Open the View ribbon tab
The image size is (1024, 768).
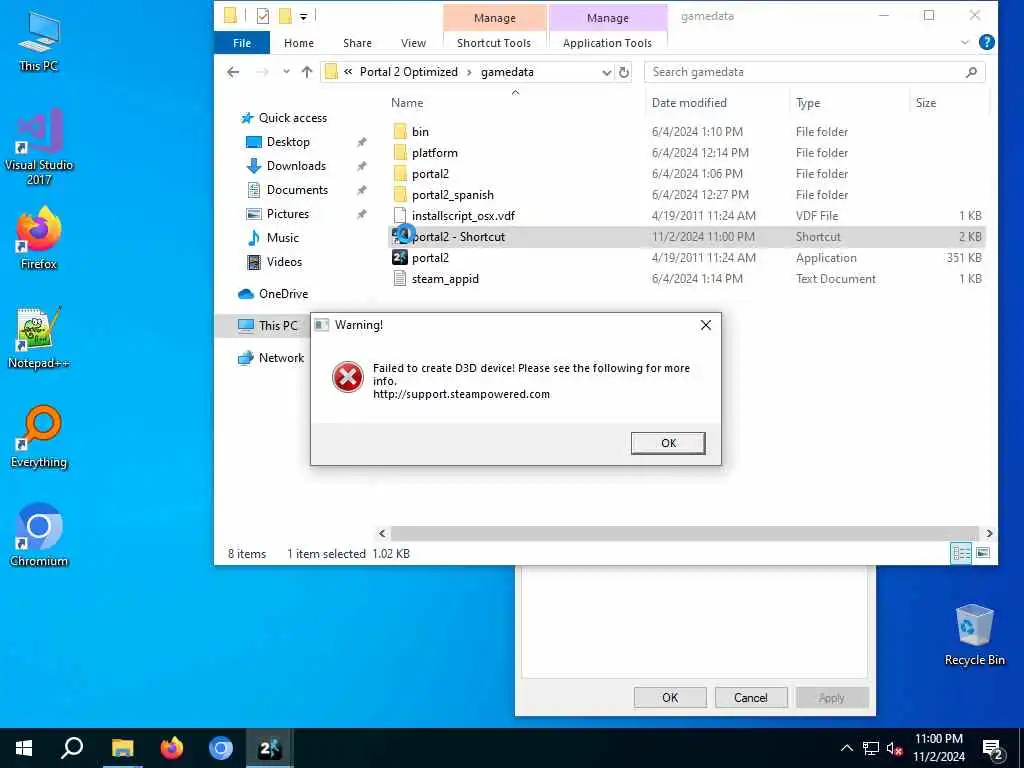point(413,43)
